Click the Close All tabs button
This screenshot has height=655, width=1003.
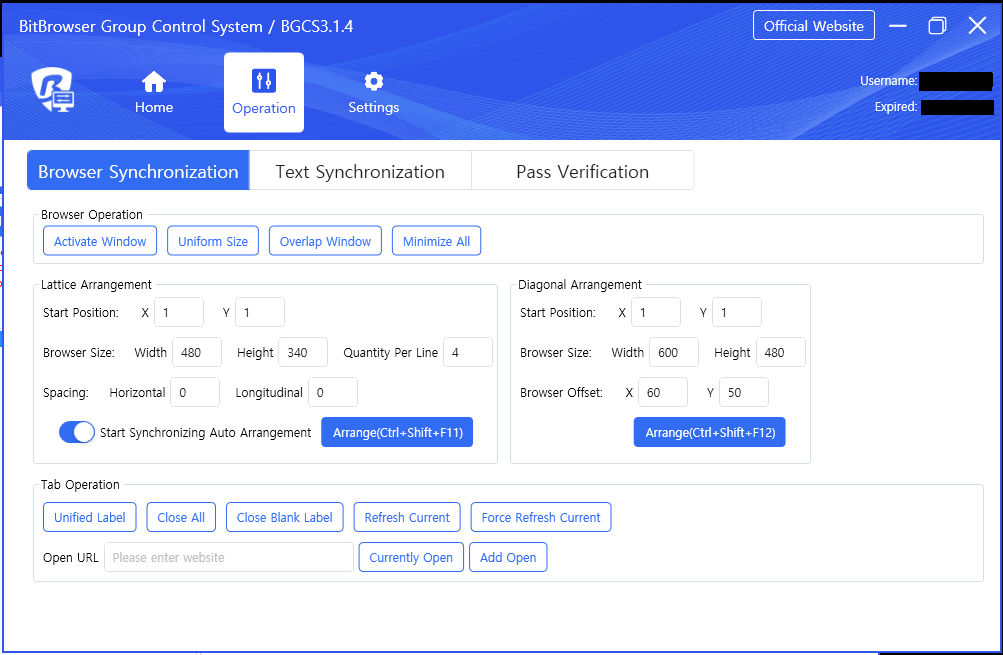point(181,517)
